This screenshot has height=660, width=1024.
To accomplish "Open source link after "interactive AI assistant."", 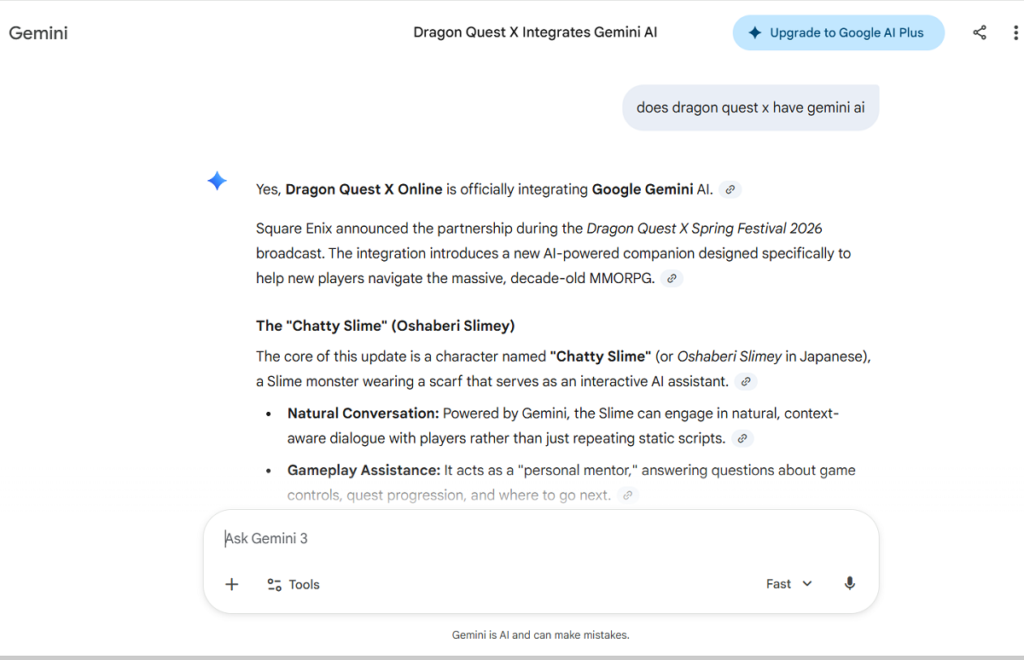I will [x=745, y=382].
